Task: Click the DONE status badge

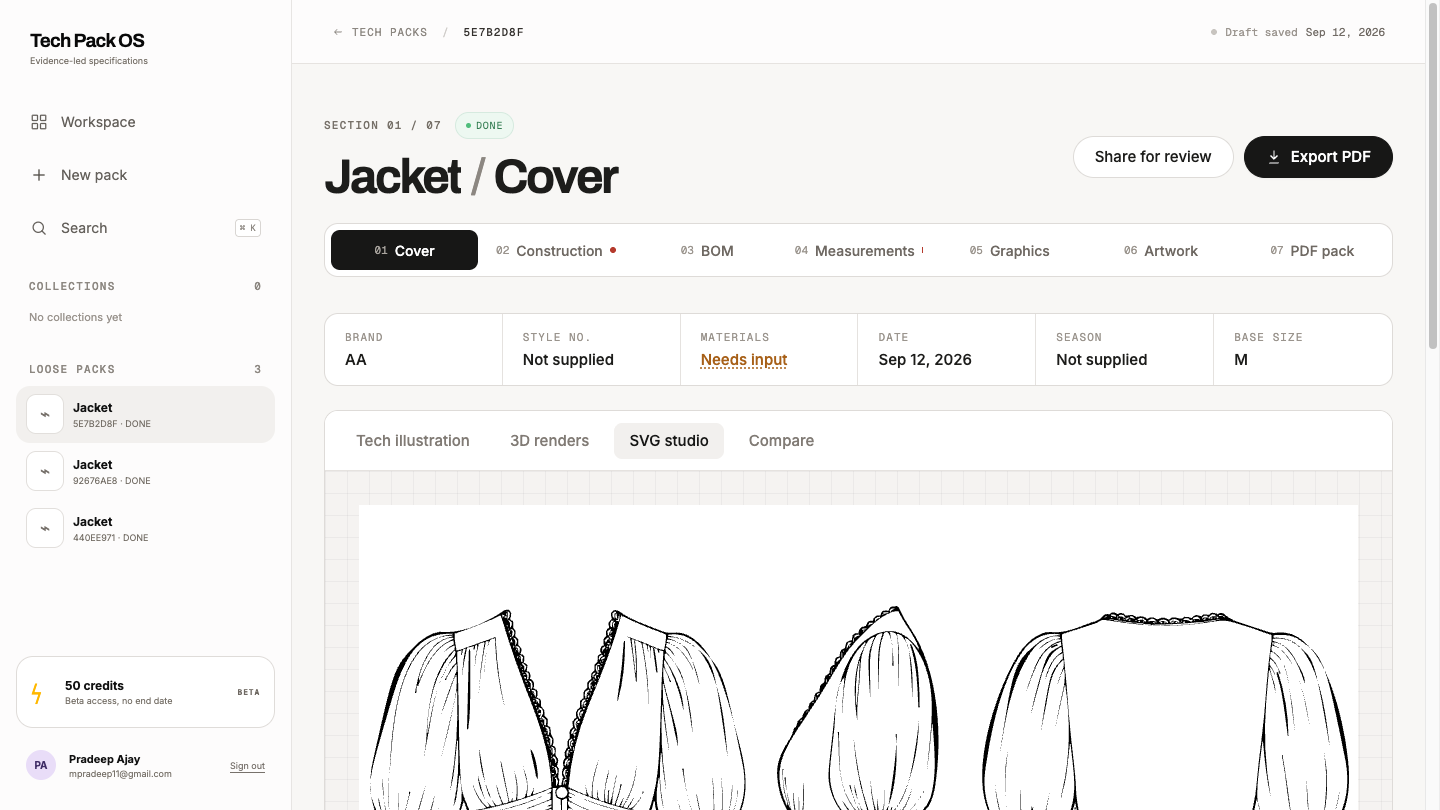Action: (x=484, y=126)
